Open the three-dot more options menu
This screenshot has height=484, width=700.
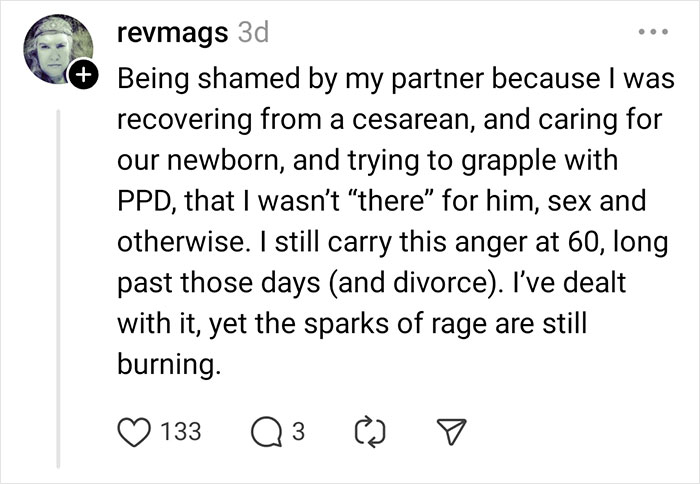tap(655, 34)
